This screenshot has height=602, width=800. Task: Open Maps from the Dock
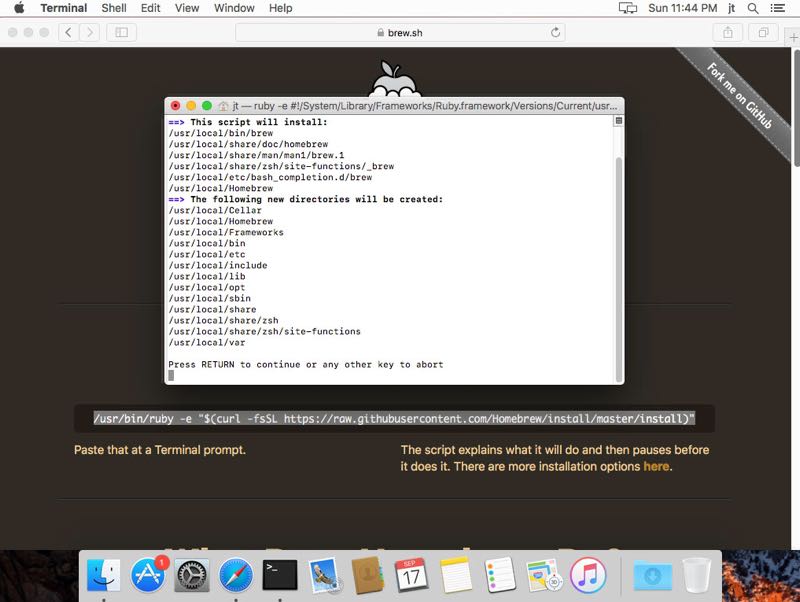point(543,575)
